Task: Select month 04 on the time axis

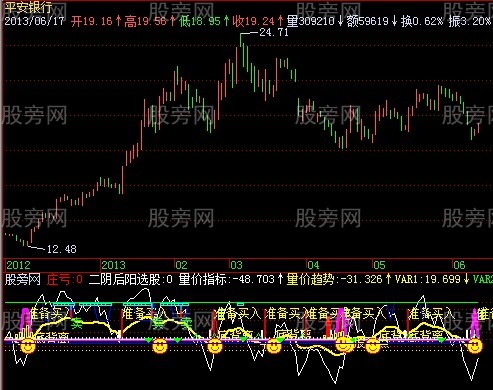Action: coord(313,265)
